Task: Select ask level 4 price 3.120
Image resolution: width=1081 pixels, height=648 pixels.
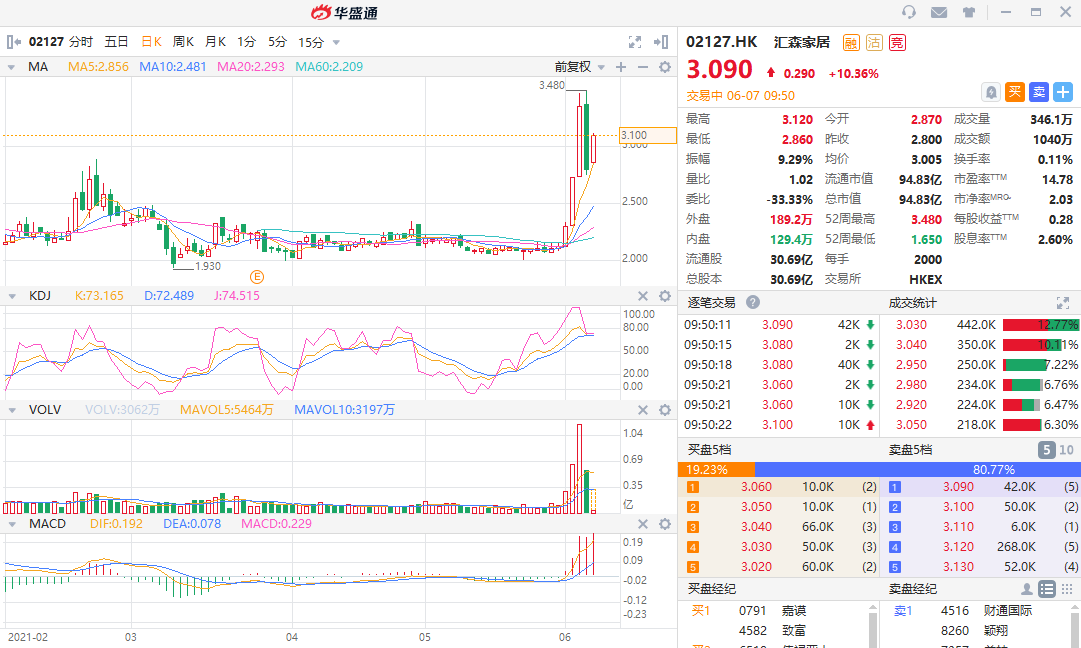Action: [958, 547]
